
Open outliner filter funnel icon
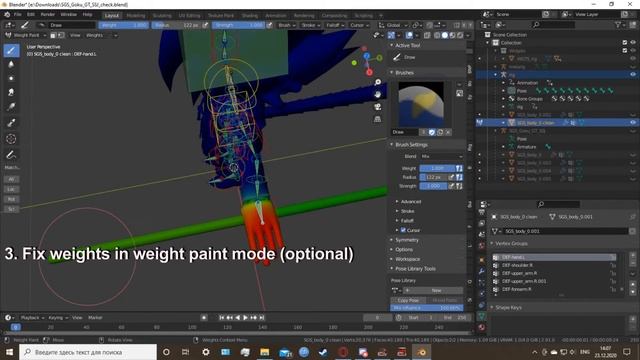618,25
